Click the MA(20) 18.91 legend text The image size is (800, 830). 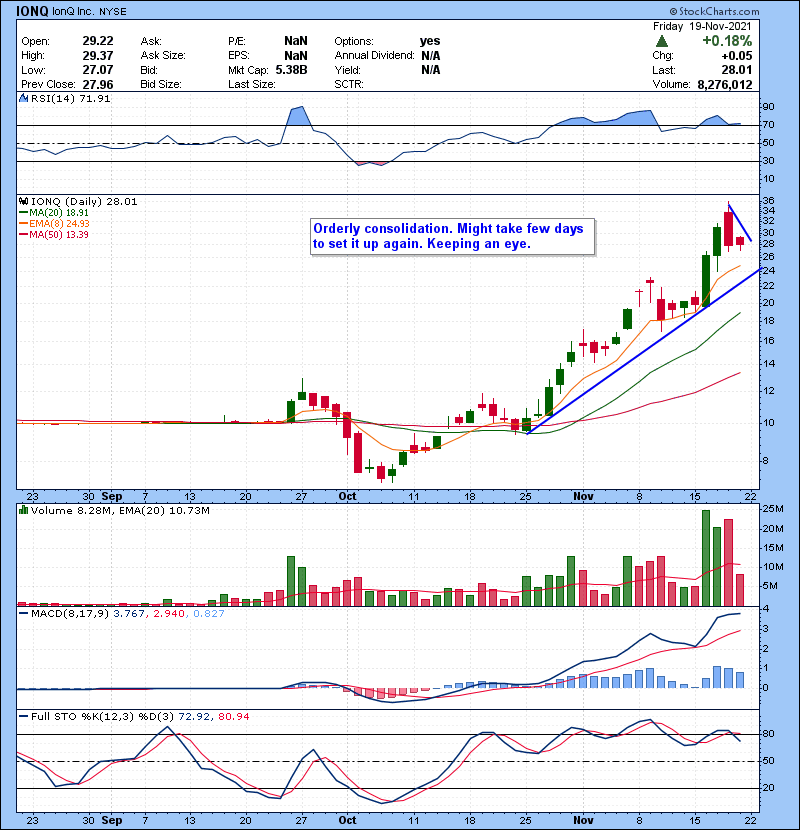click(x=59, y=213)
